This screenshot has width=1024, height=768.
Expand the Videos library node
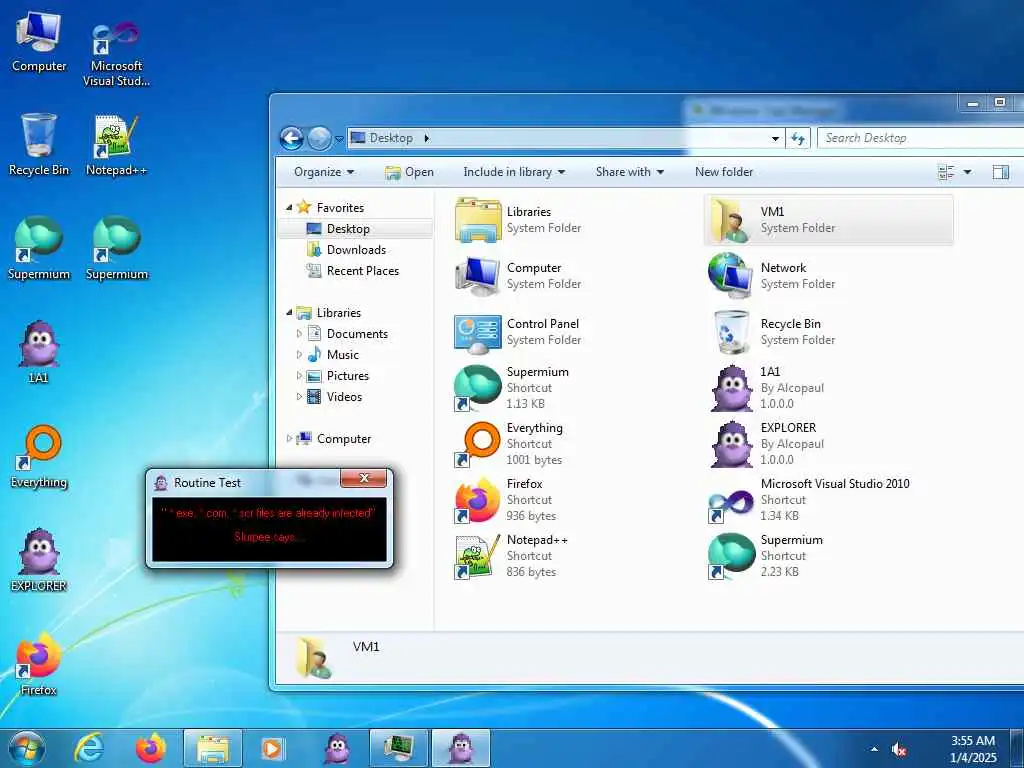click(299, 396)
